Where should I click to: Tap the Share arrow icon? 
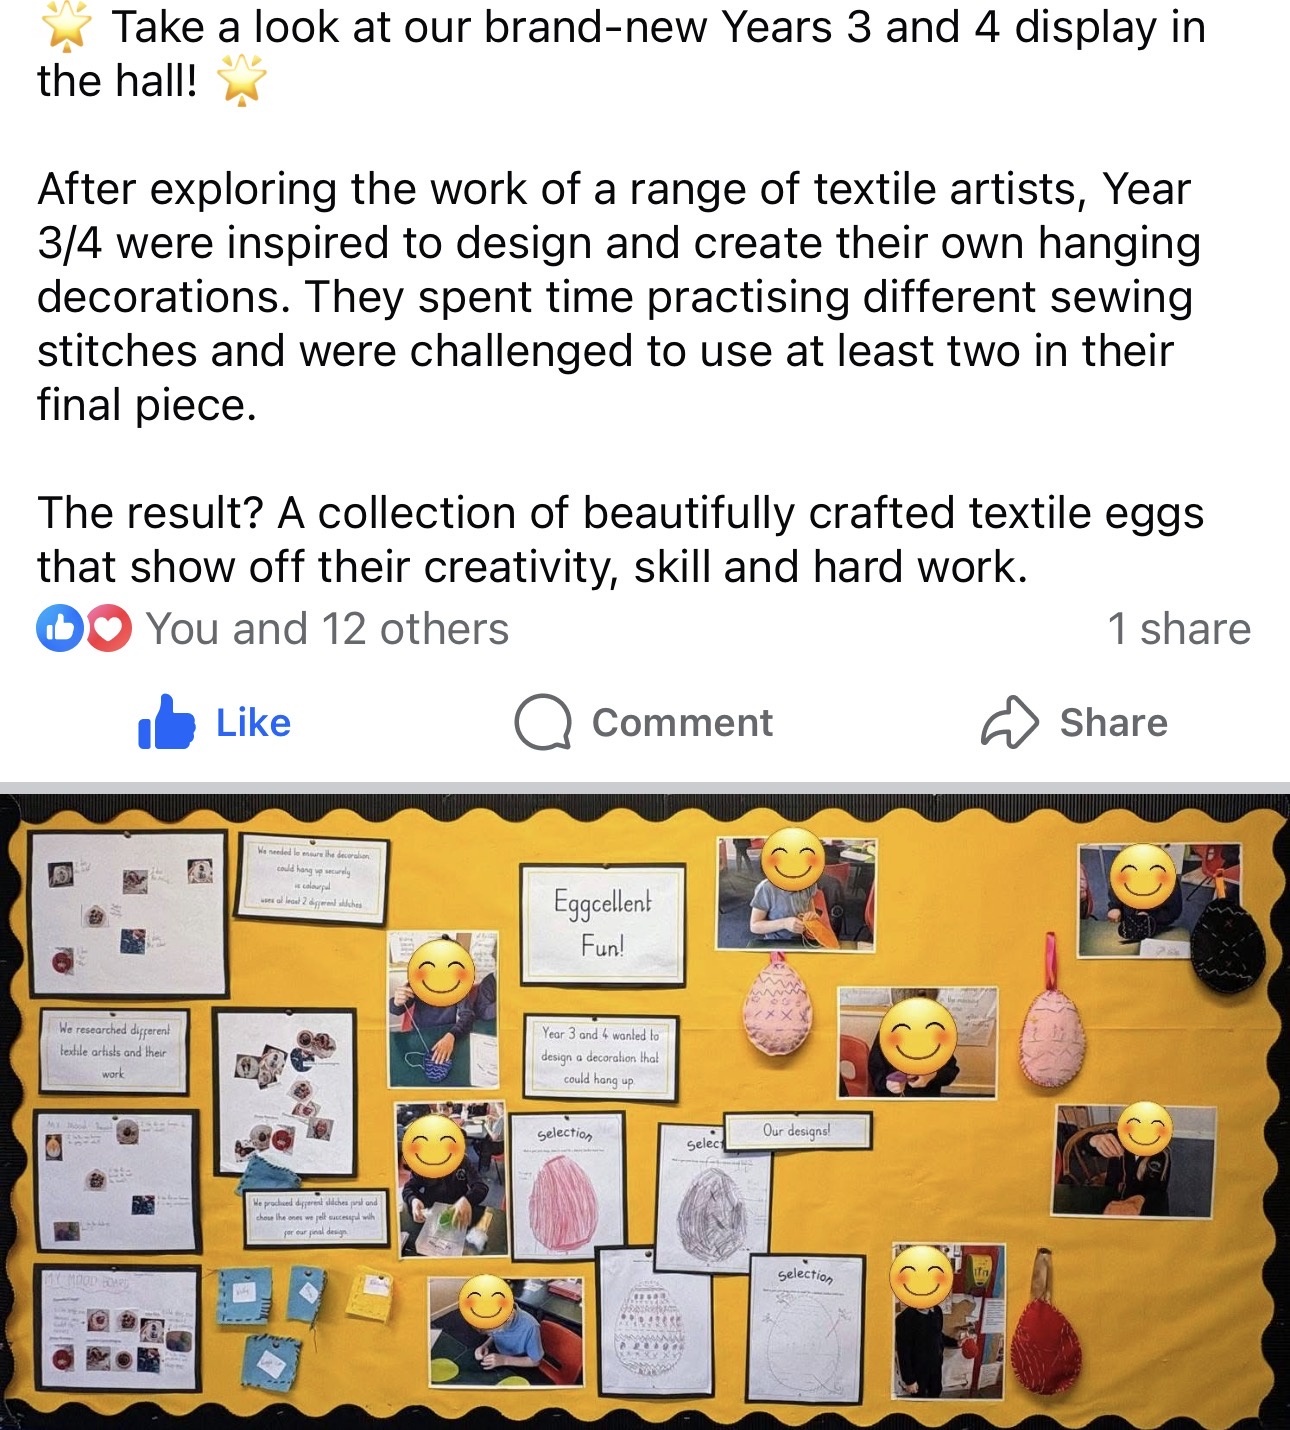1010,722
